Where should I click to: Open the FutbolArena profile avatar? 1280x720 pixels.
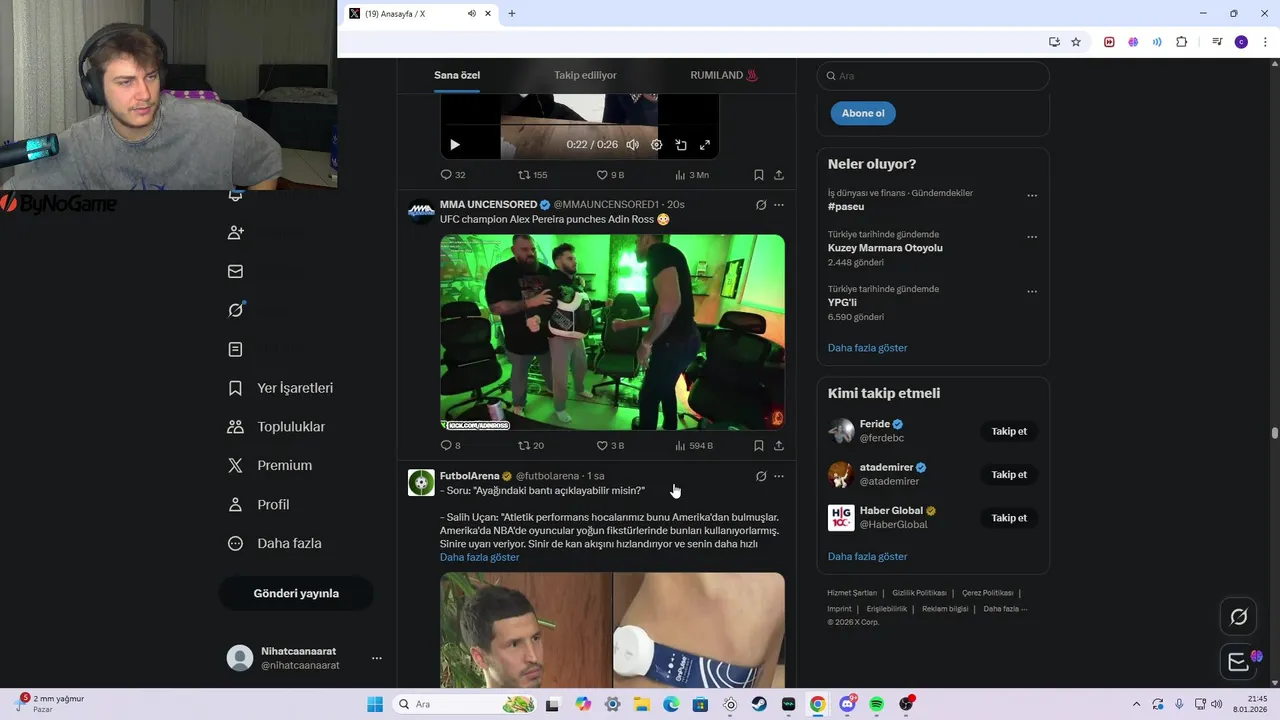pos(421,482)
